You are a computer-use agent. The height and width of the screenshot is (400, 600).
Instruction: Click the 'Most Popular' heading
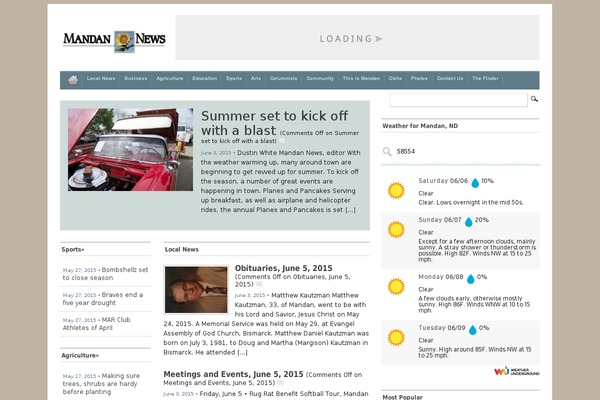[x=403, y=397]
